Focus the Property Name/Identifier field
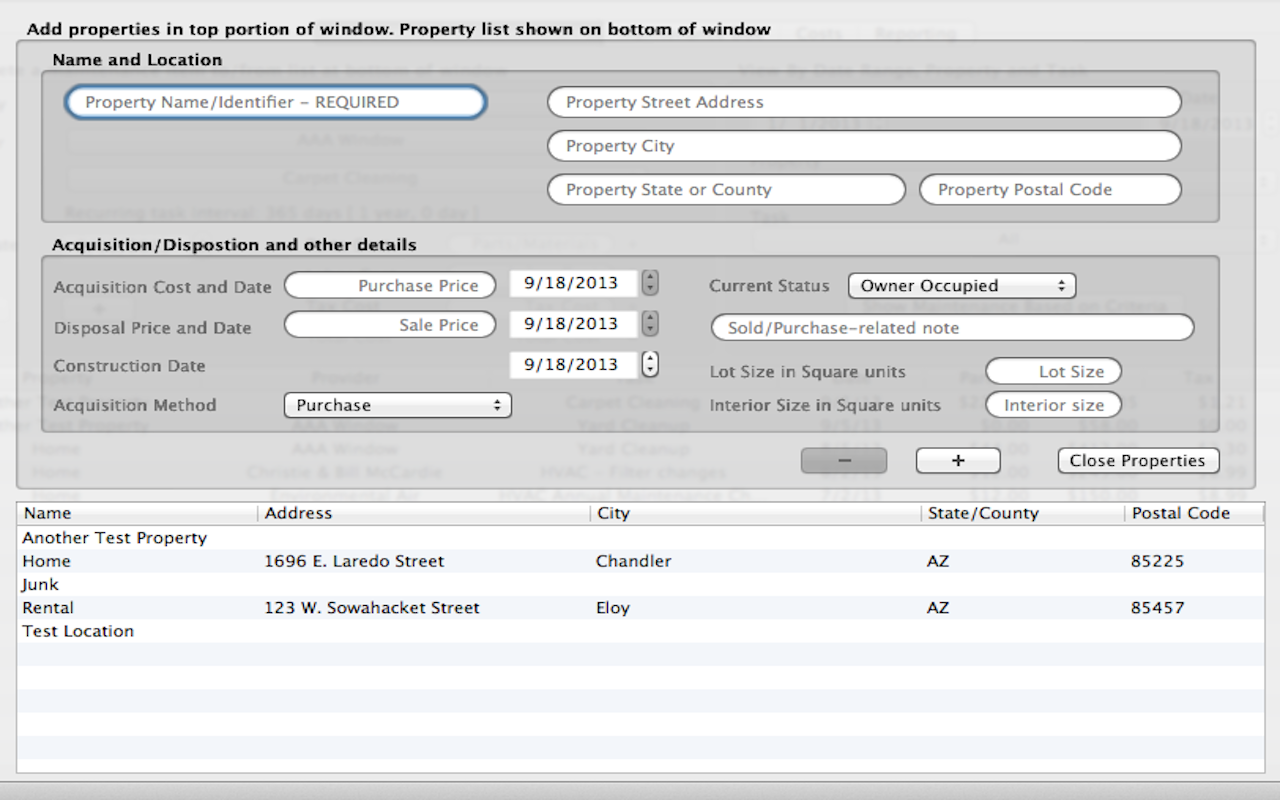This screenshot has height=800, width=1280. tap(276, 102)
